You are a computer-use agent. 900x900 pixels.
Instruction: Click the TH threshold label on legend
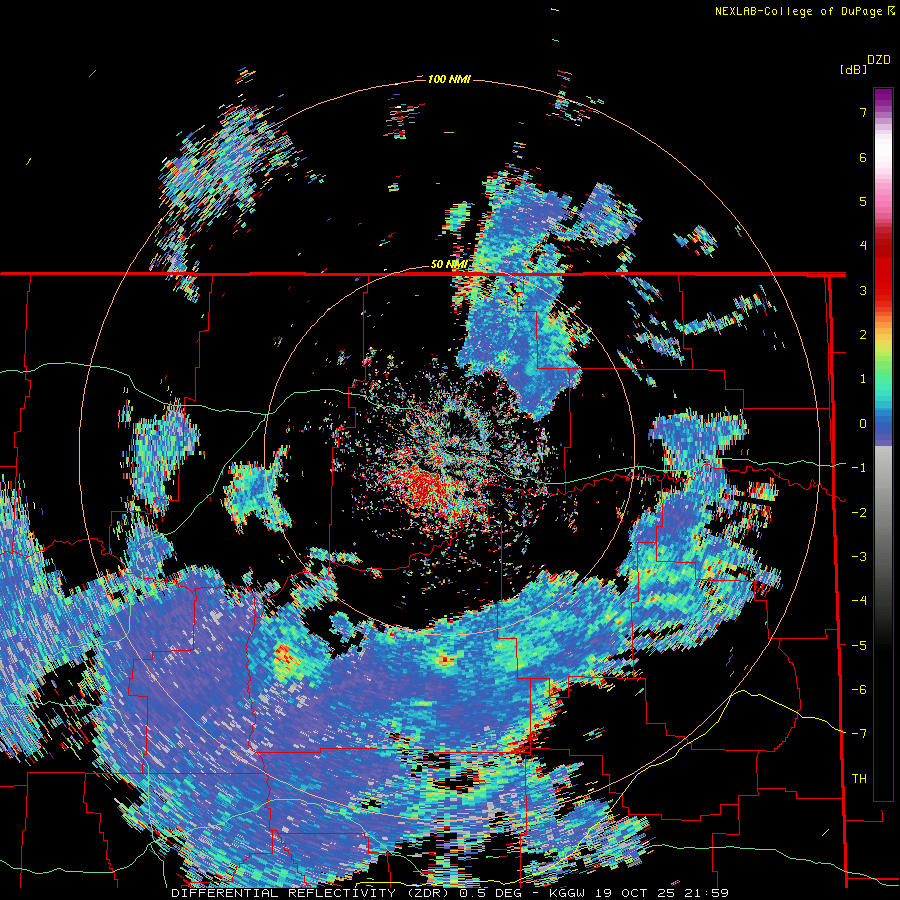pos(859,778)
